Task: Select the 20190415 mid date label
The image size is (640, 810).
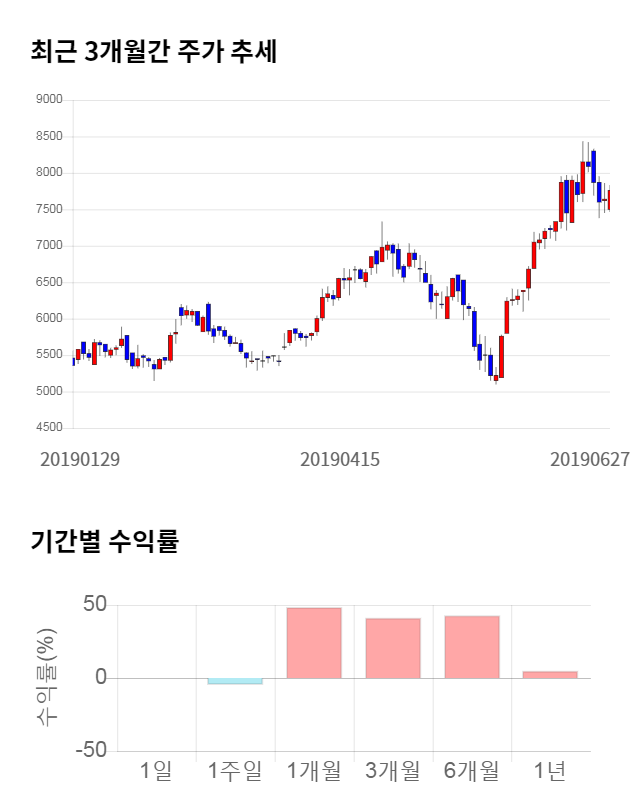Action: tap(340, 460)
